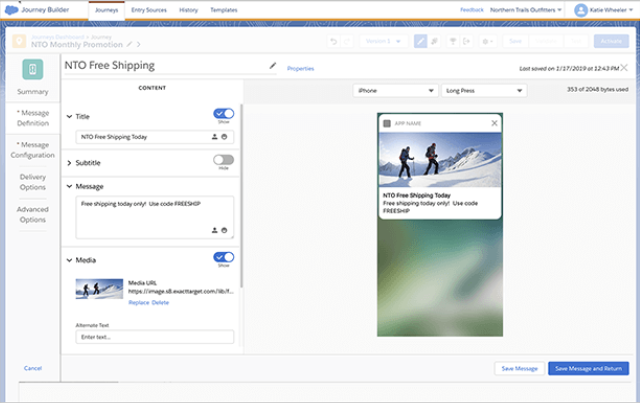This screenshot has height=403, width=640.
Task: Collapse the Media section chevron
Action: tap(69, 260)
